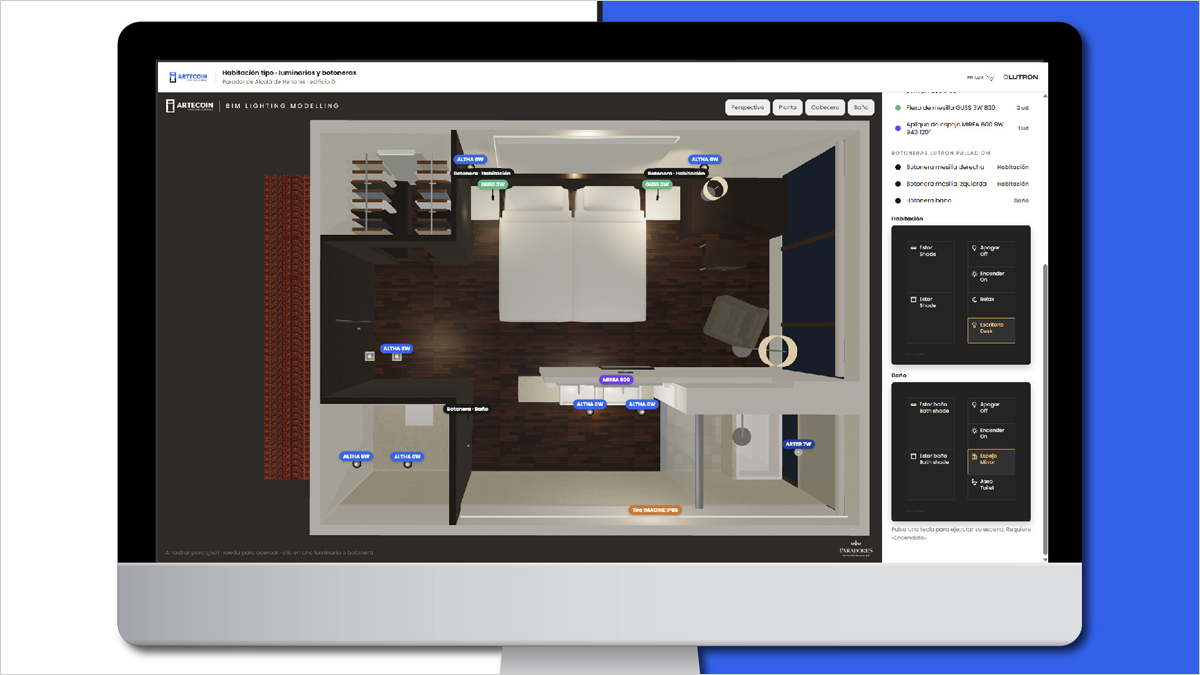Activate the Espejo Mirror scene key
Viewport: 1200px width, 675px height.
[990, 460]
